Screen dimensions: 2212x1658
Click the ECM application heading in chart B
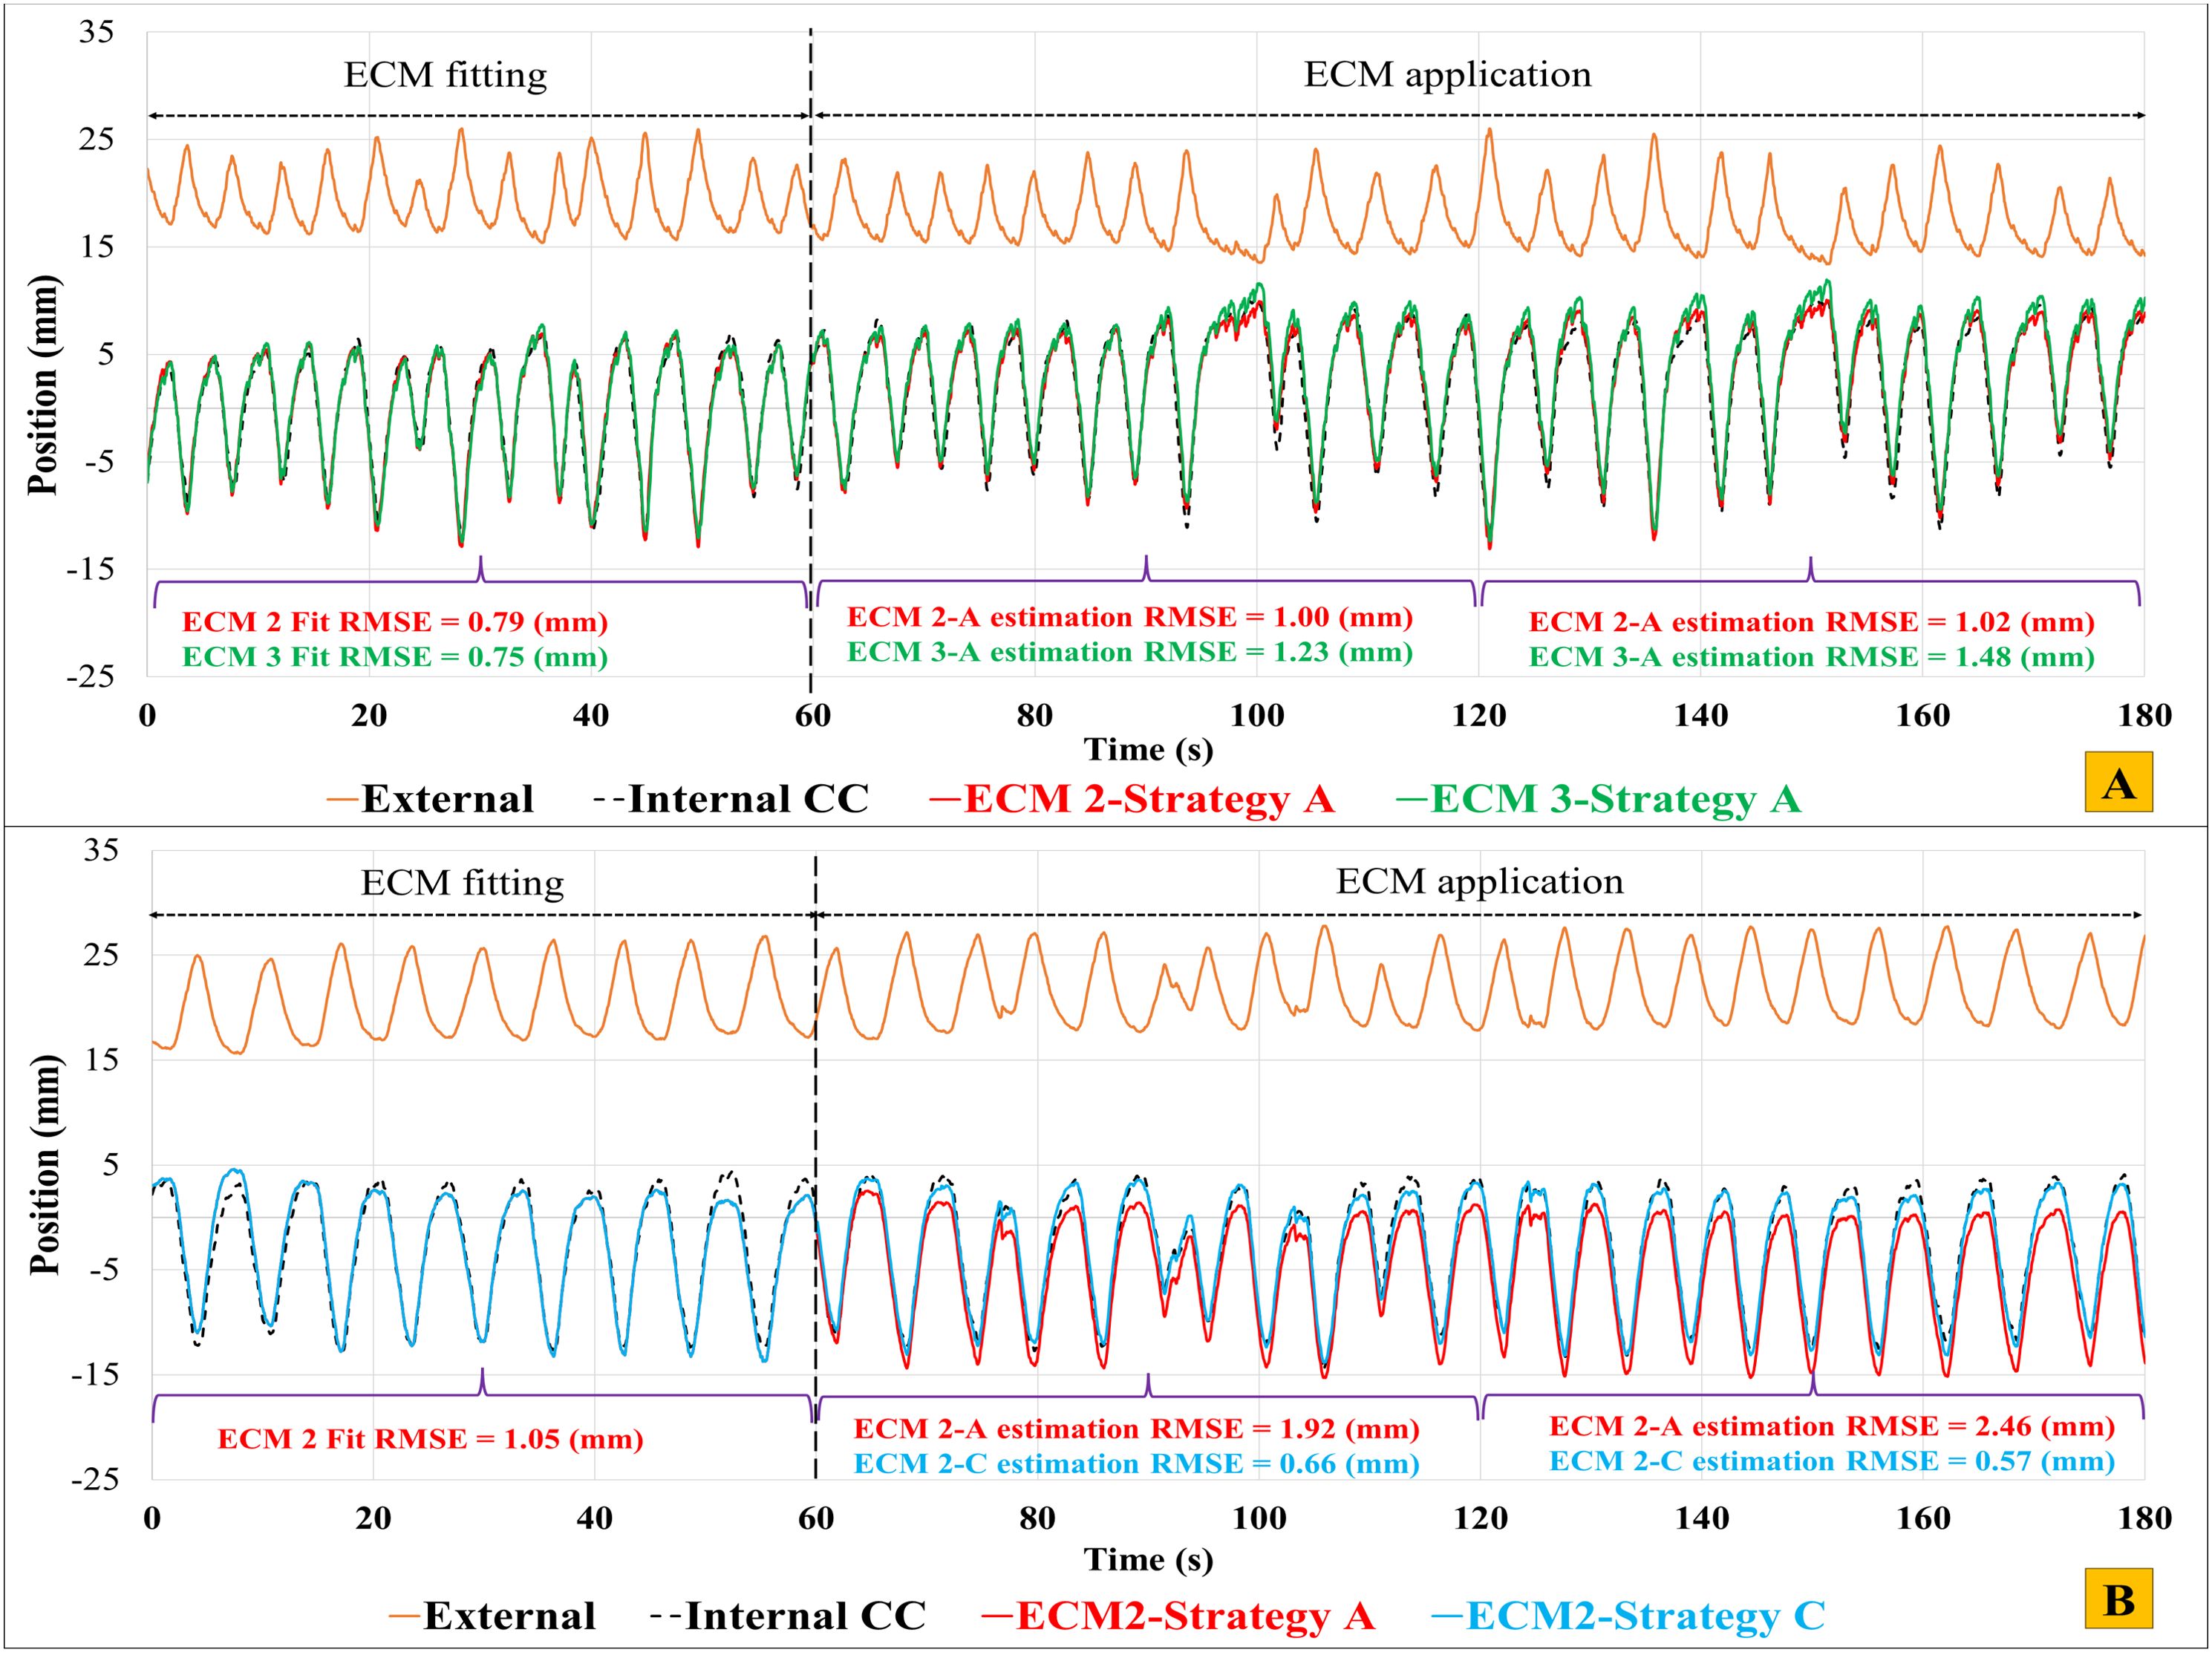[1479, 882]
